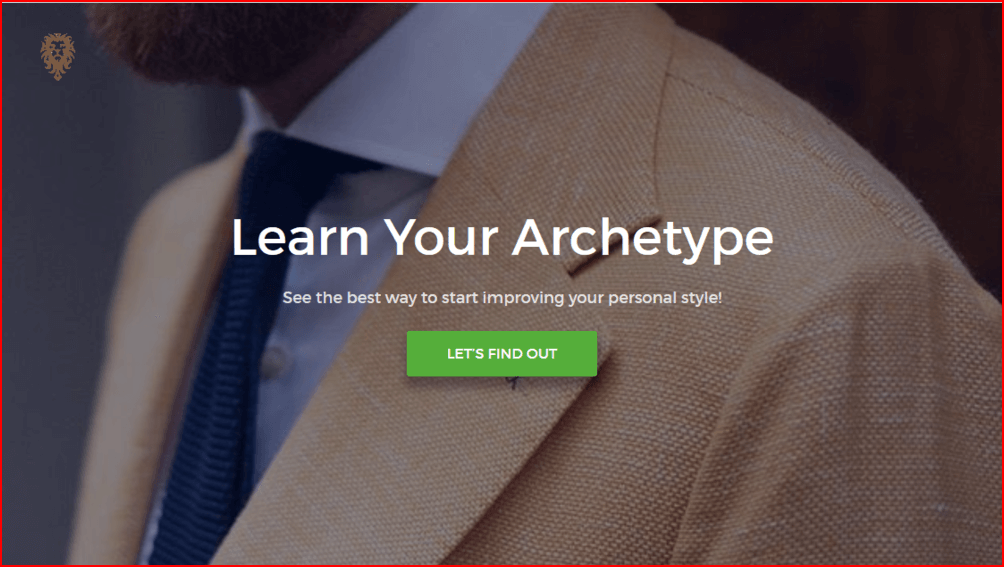1004x567 pixels.
Task: Select the word Learn in the headline
Action: pos(300,237)
